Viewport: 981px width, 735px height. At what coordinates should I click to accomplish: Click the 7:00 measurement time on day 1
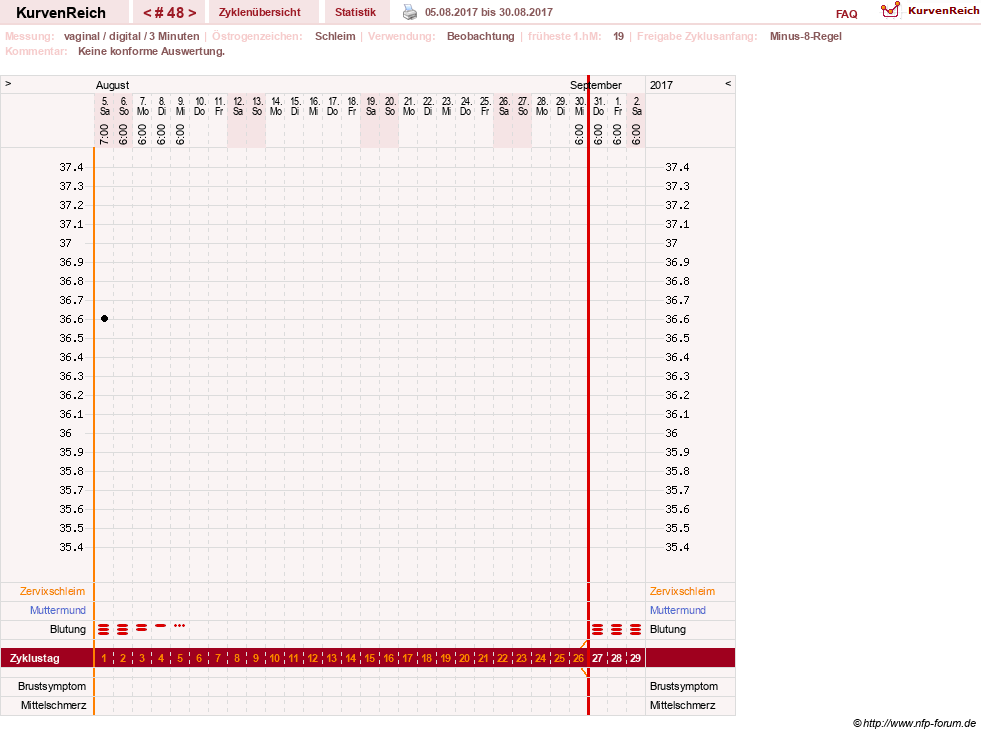104,134
